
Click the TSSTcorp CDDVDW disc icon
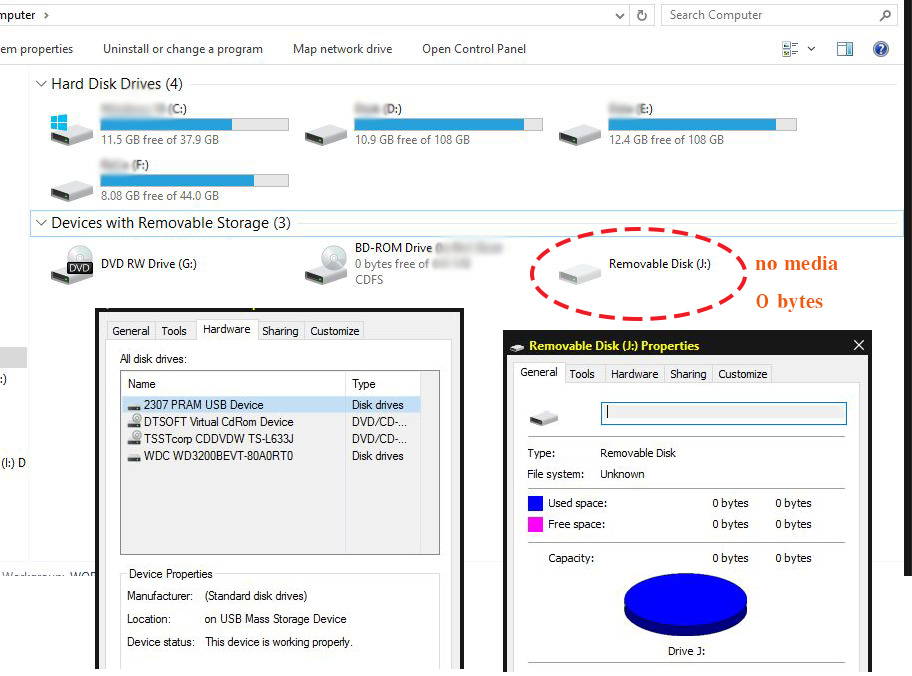pyautogui.click(x=135, y=437)
